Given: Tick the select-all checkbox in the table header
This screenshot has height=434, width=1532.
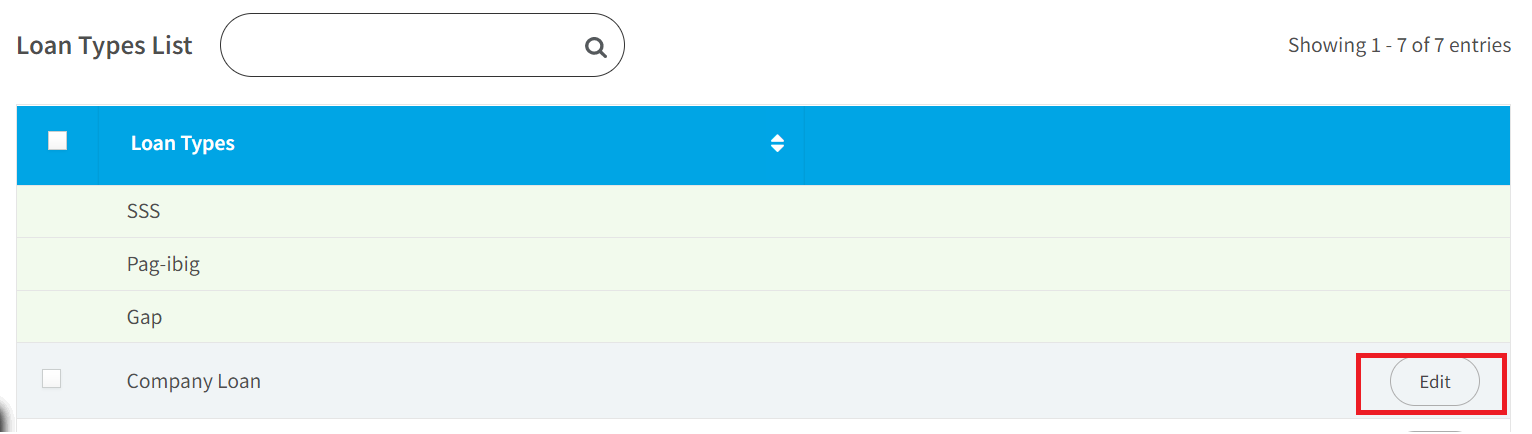Looking at the screenshot, I should [57, 141].
